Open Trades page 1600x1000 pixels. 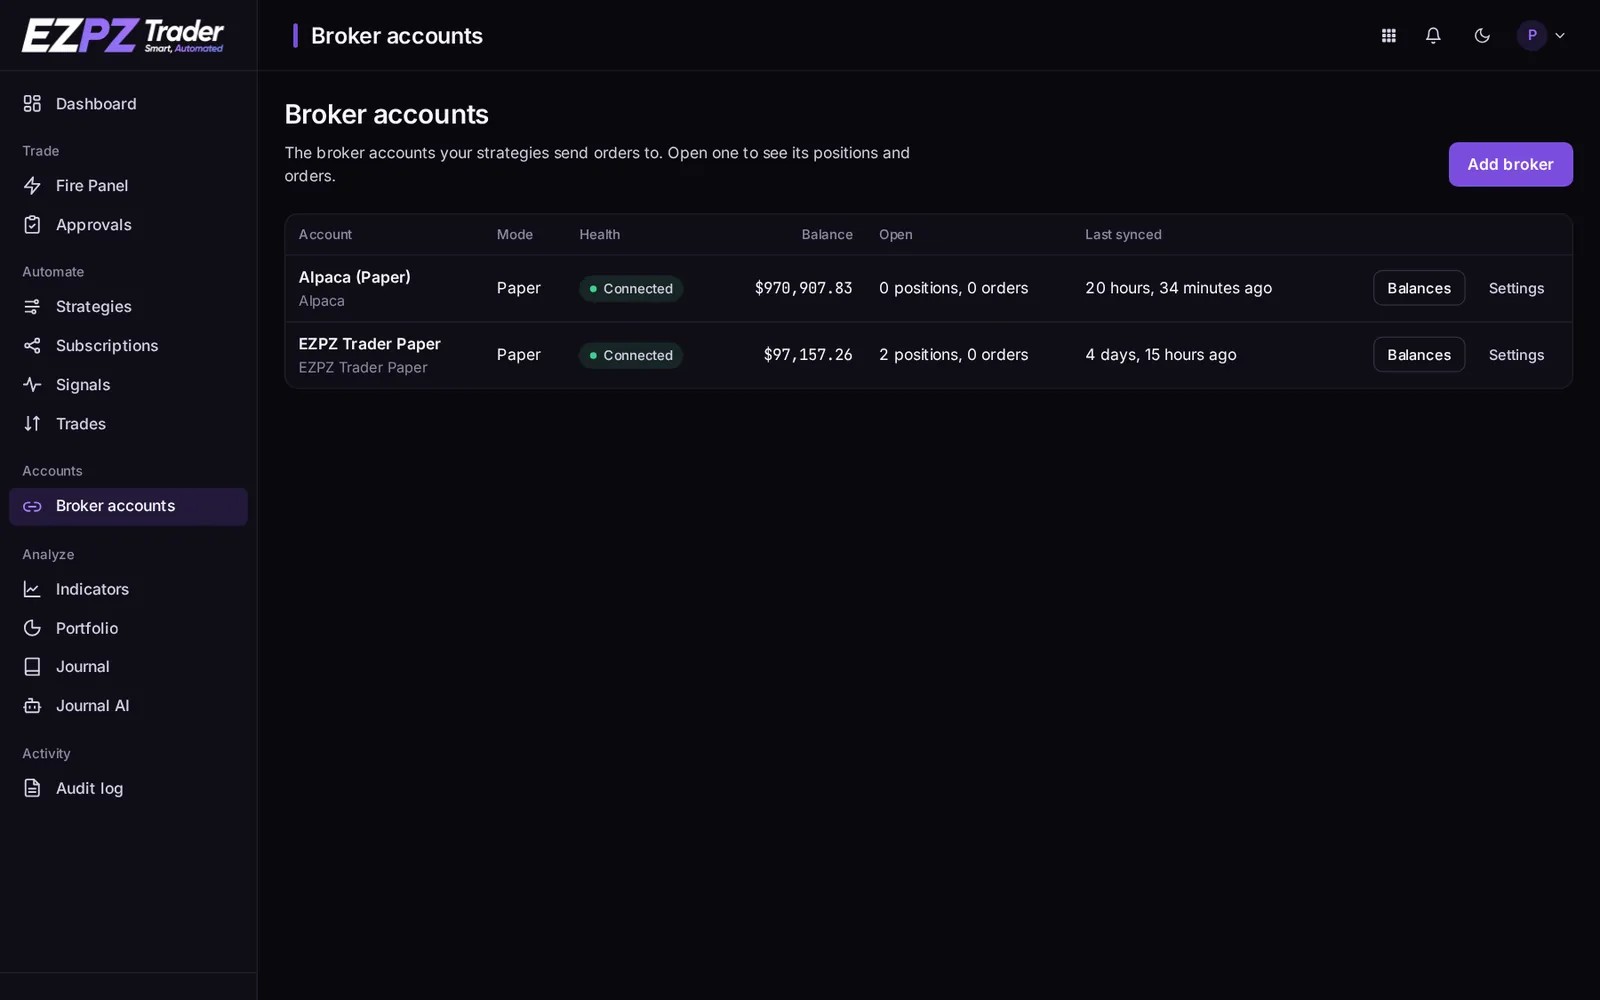pos(128,424)
